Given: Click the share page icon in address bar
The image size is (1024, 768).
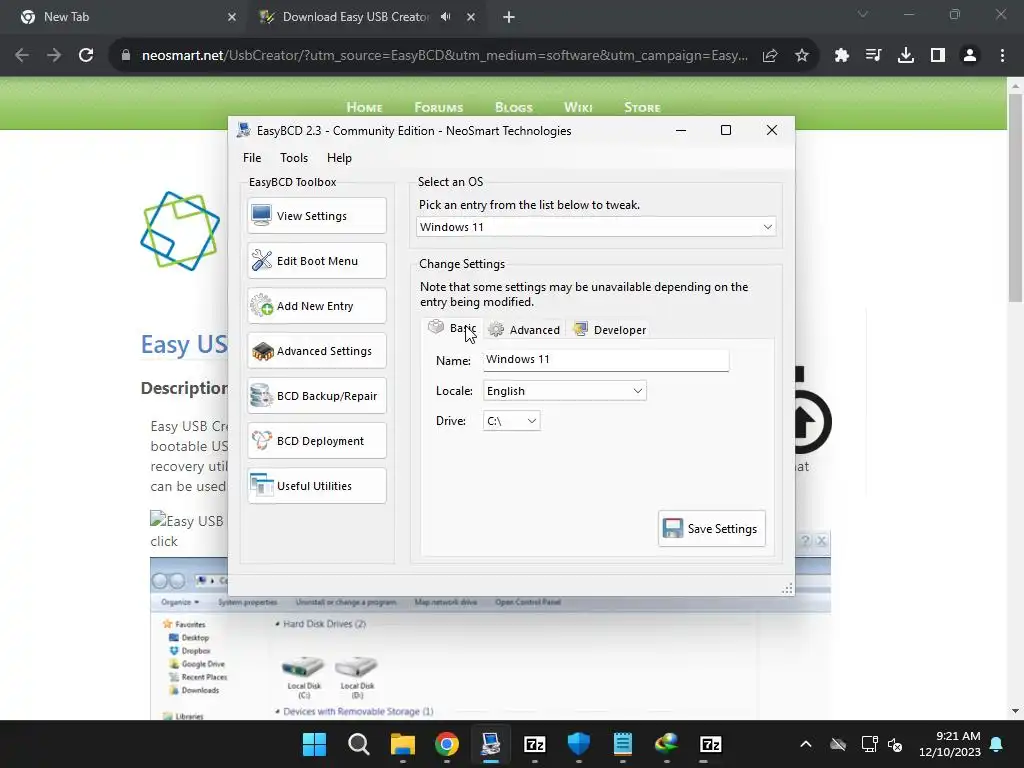Looking at the screenshot, I should [x=770, y=56].
